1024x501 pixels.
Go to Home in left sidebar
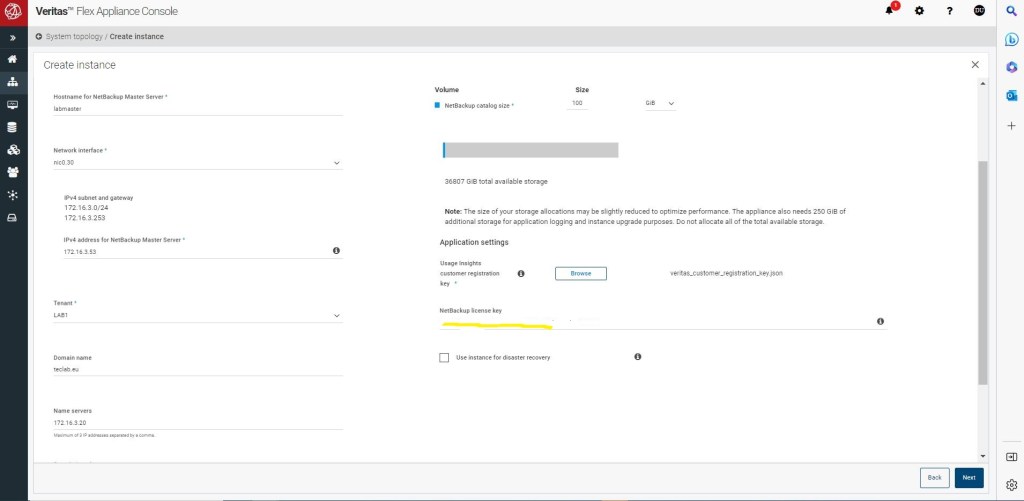pos(12,59)
